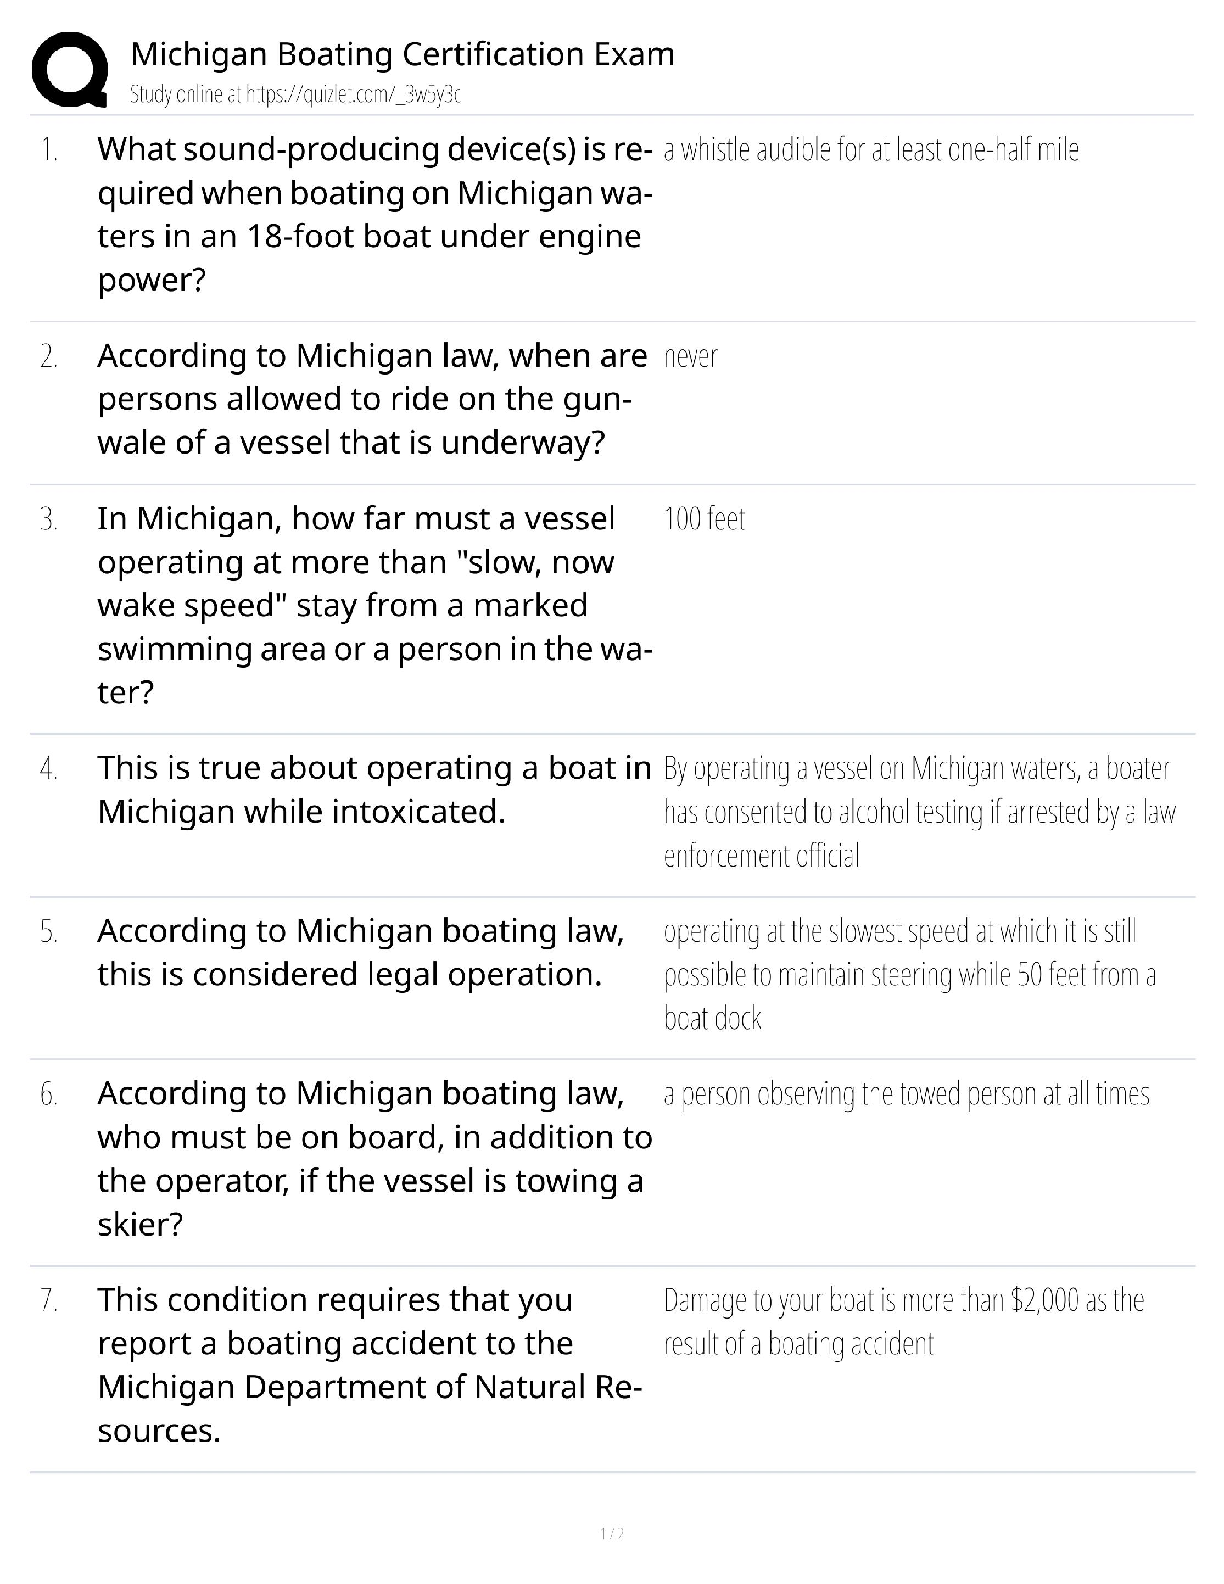This screenshot has width=1224, height=1584.
Task: Click the answer 'never'
Action: point(690,357)
